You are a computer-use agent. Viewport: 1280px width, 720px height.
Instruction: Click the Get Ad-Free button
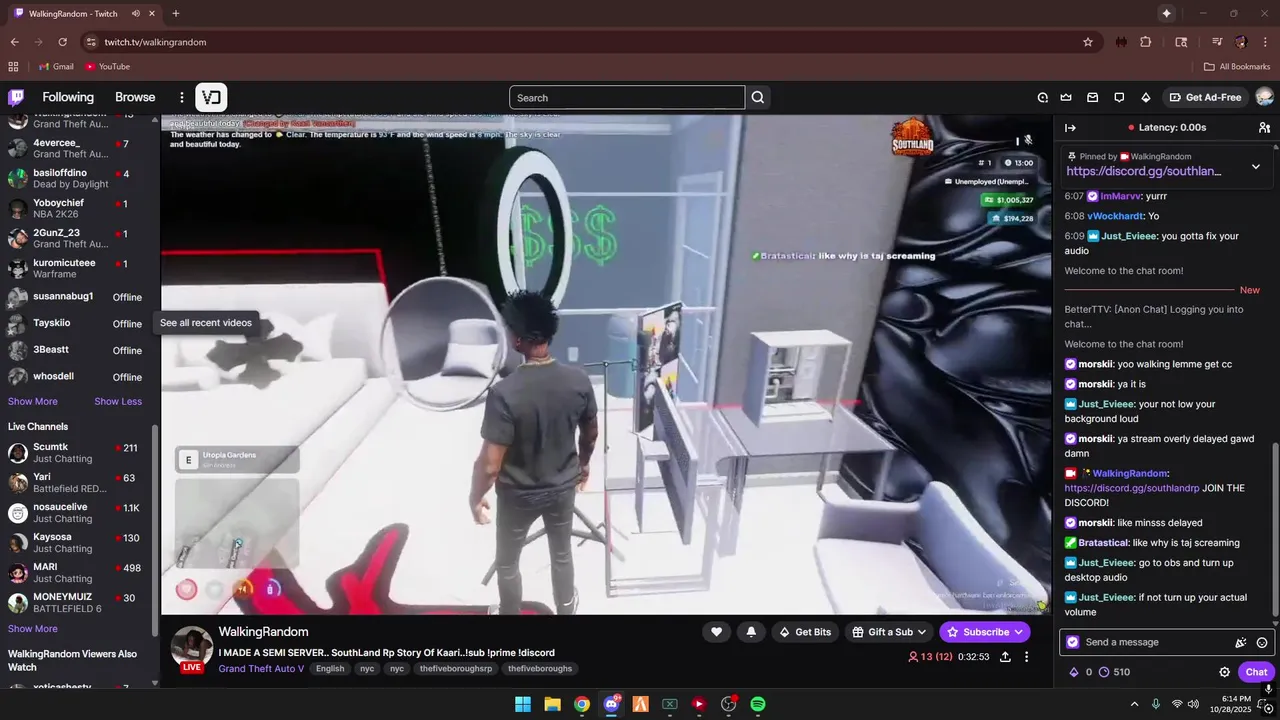tap(1205, 97)
